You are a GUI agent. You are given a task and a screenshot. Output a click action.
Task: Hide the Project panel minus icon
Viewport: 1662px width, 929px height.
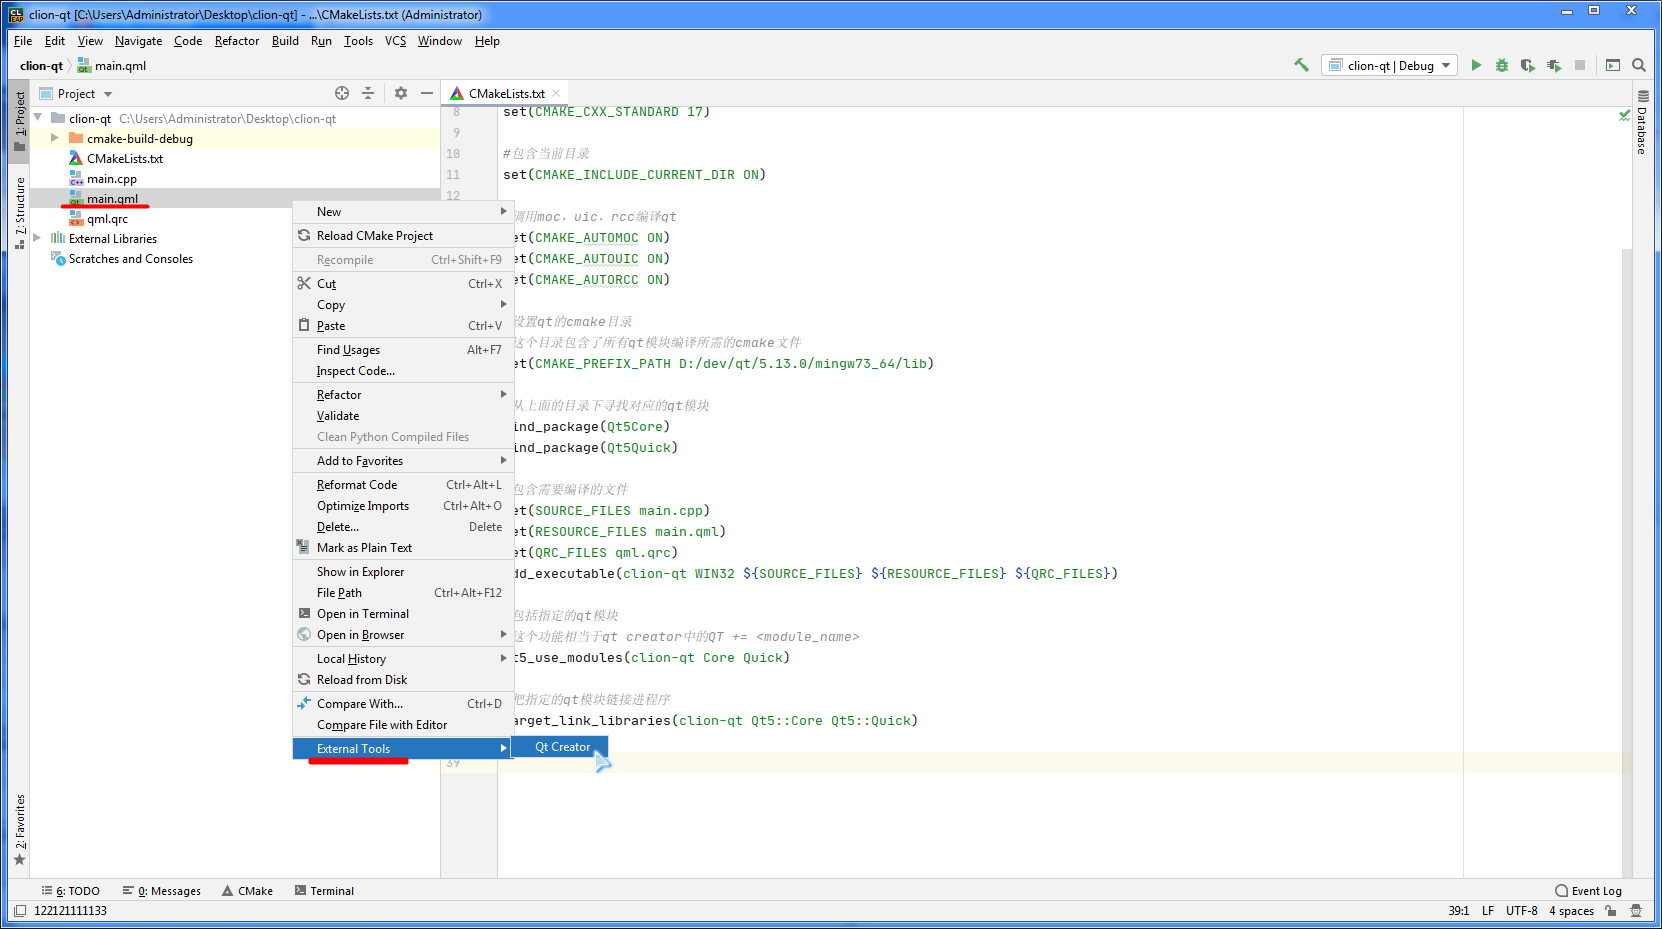(427, 93)
